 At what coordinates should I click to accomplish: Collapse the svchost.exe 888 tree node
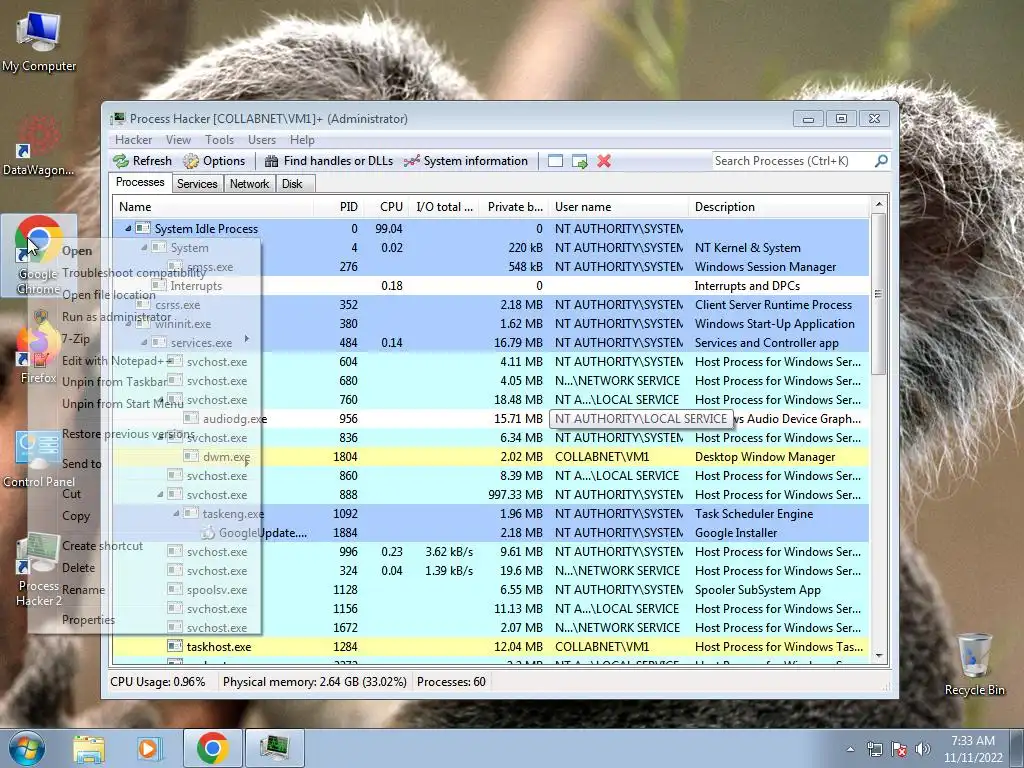click(x=160, y=495)
